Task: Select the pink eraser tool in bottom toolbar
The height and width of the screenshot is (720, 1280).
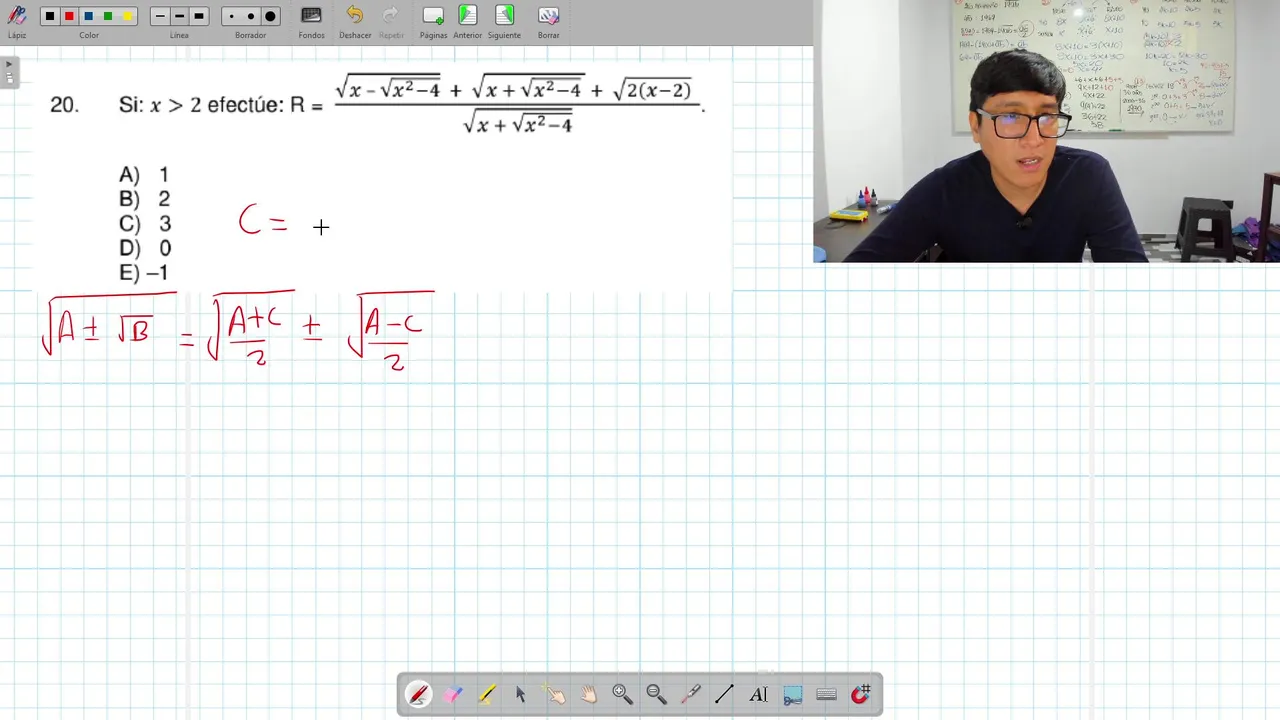Action: [452, 694]
